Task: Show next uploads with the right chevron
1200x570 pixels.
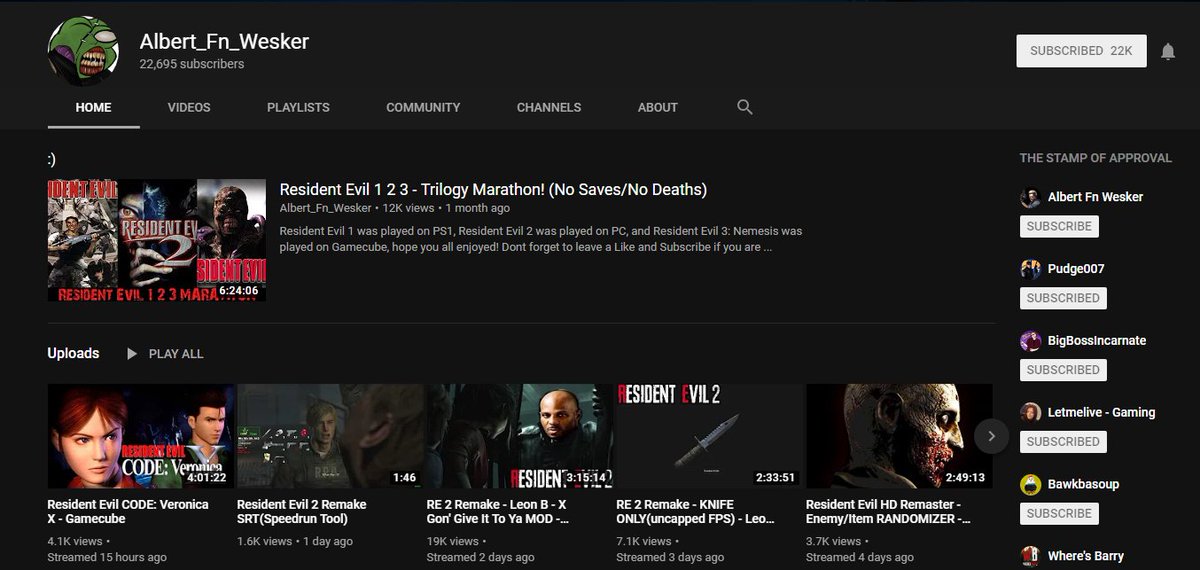Action: (991, 436)
